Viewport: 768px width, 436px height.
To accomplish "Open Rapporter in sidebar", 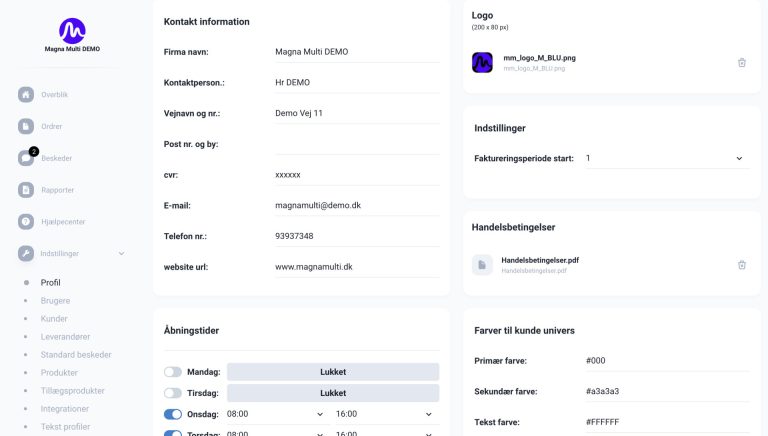I will (x=57, y=190).
